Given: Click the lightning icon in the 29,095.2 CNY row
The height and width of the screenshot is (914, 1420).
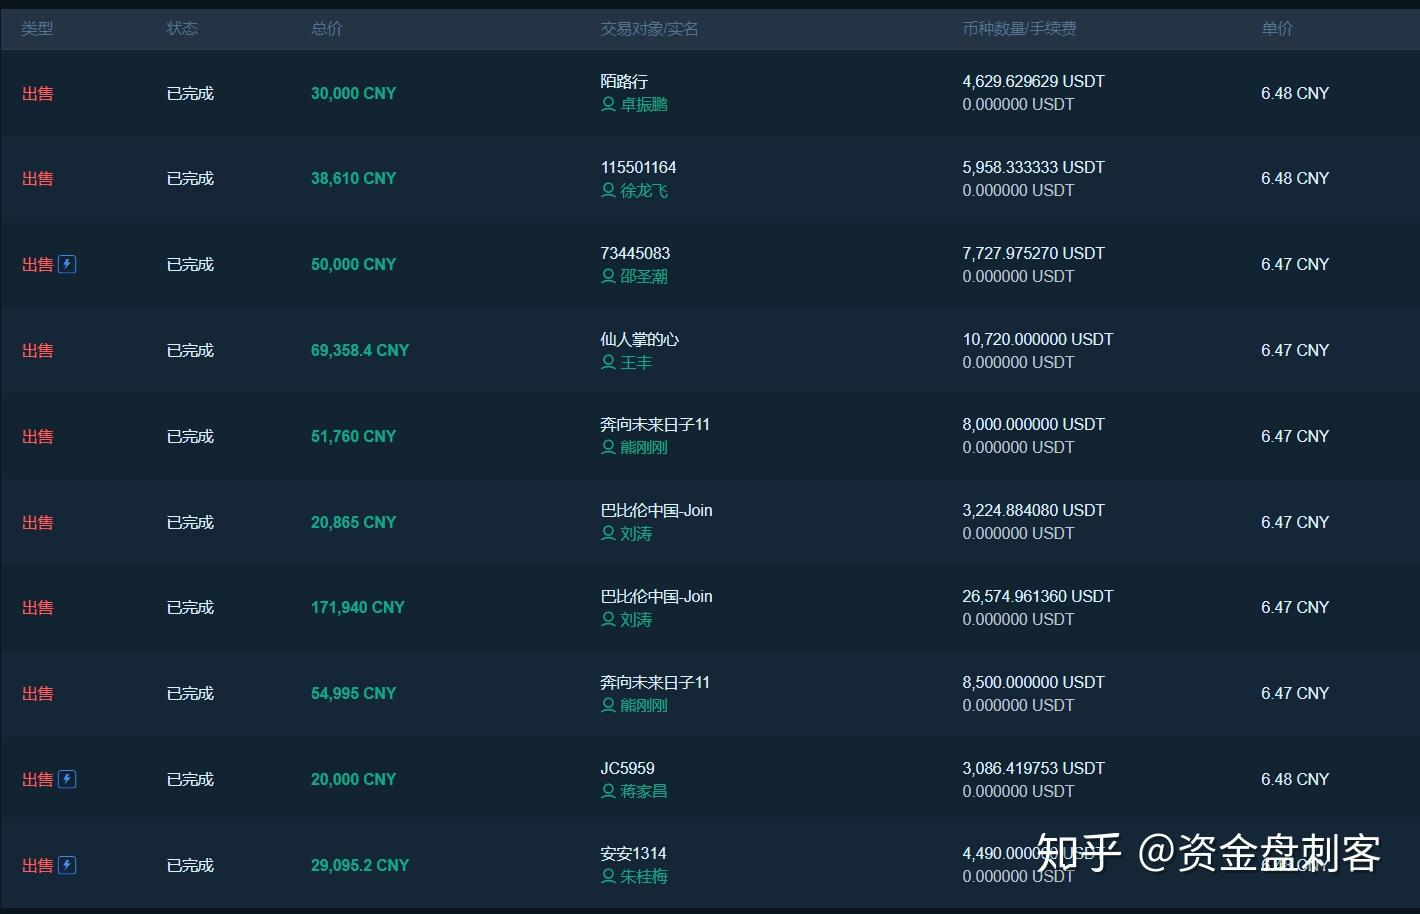Looking at the screenshot, I should (x=67, y=865).
